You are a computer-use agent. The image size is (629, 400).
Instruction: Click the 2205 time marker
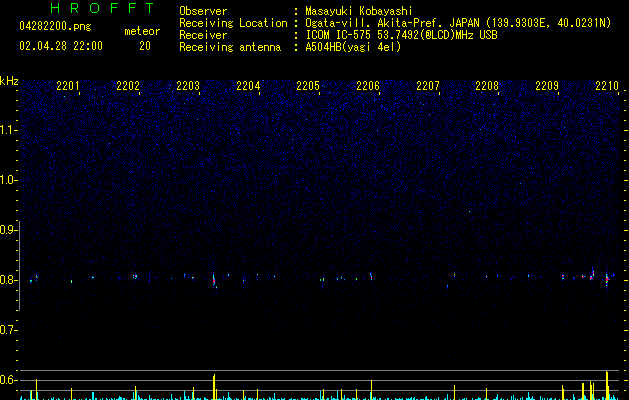308,85
